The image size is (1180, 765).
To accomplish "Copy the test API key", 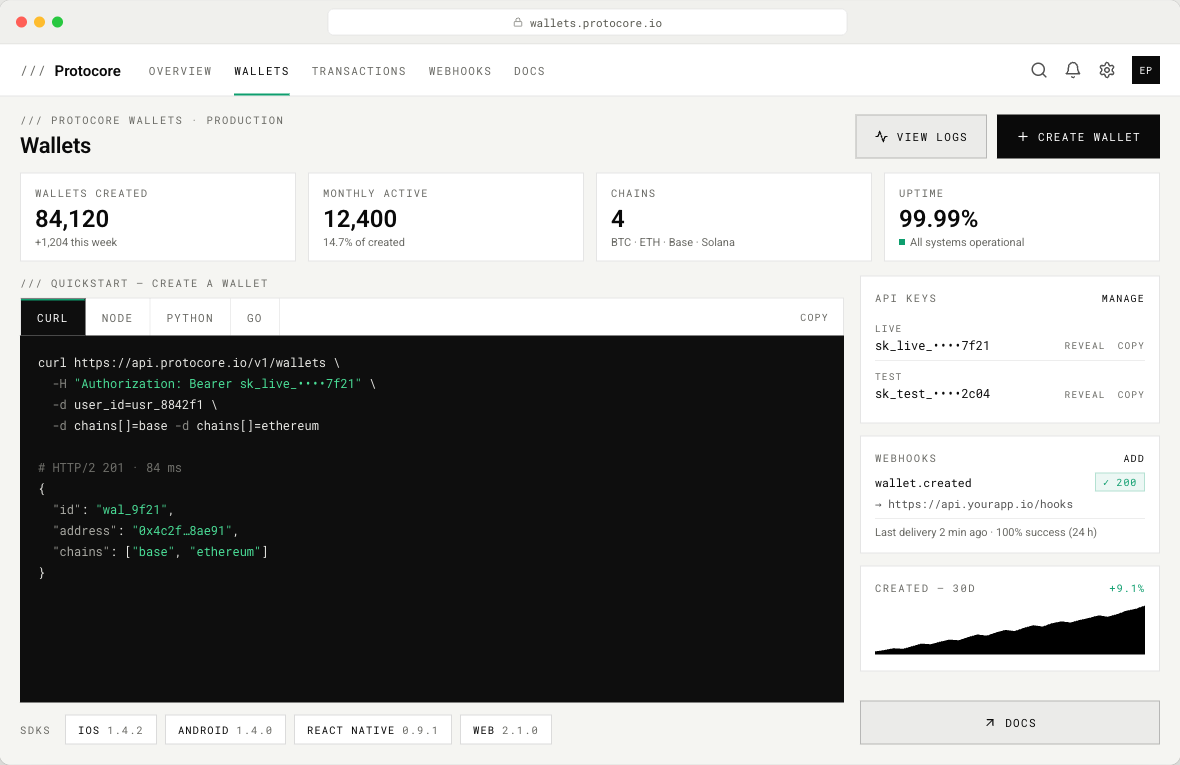I will tap(1130, 394).
